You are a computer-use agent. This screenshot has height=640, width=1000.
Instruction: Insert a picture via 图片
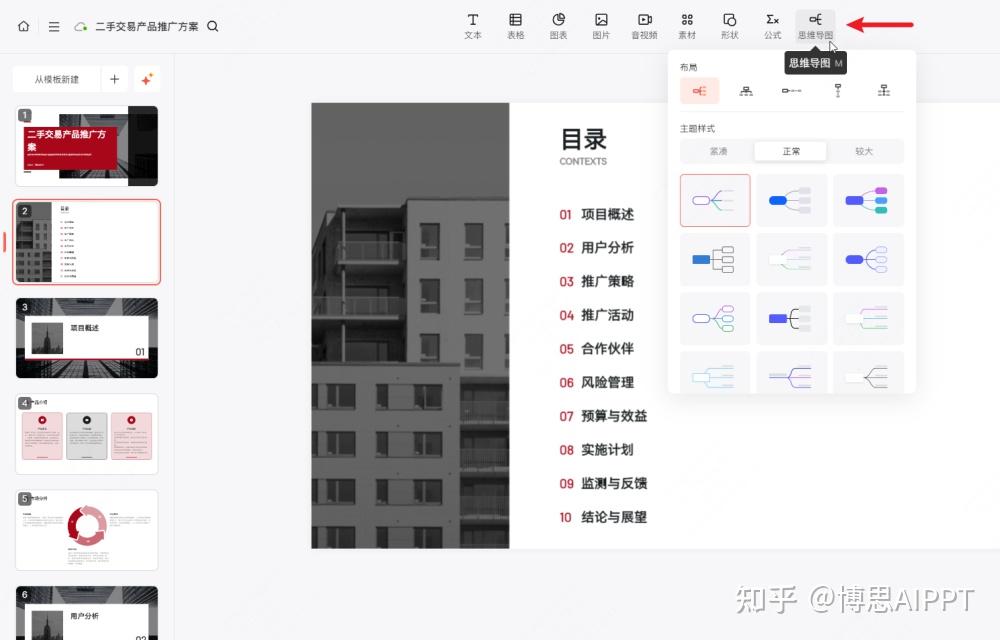coord(601,26)
